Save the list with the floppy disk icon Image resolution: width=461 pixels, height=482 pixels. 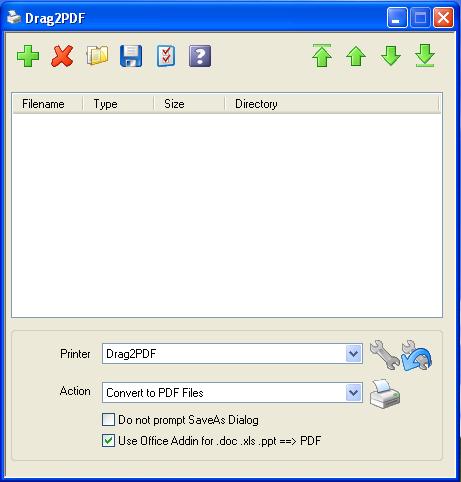(131, 56)
